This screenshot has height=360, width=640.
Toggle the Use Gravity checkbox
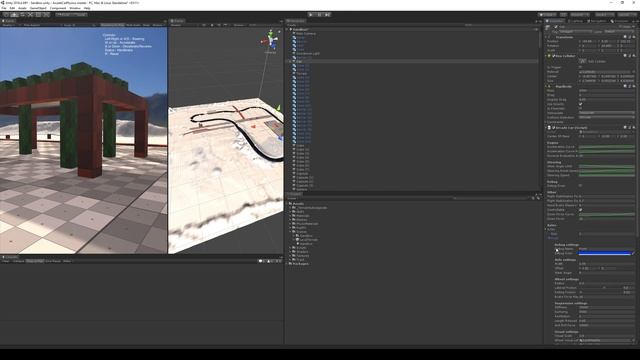[x=580, y=104]
